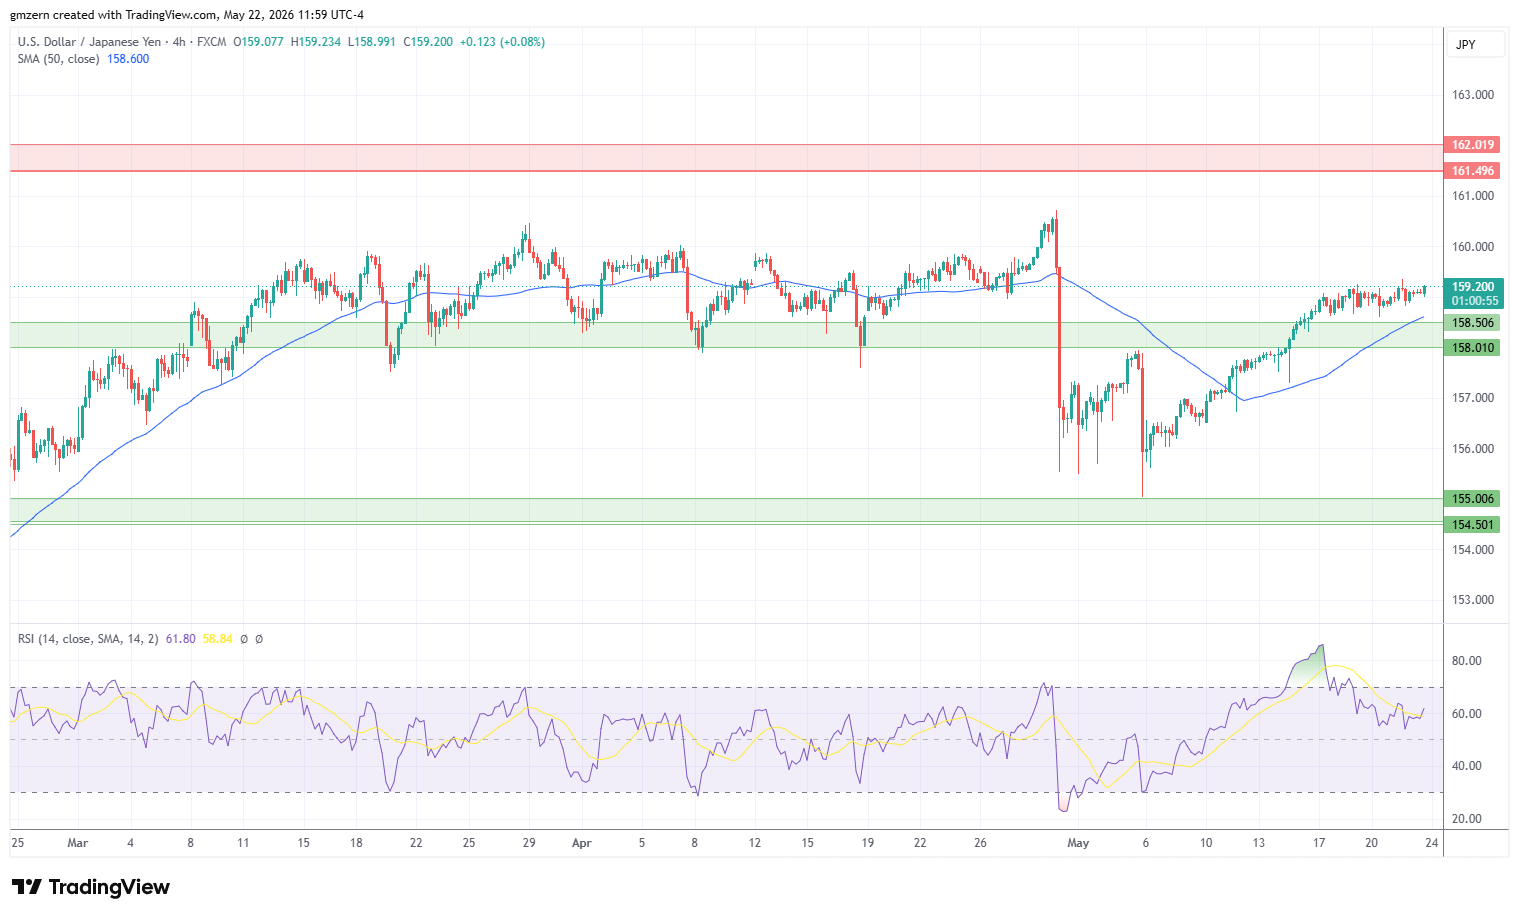Click the high price H159.234 in the header
1519x917 pixels.
click(315, 42)
